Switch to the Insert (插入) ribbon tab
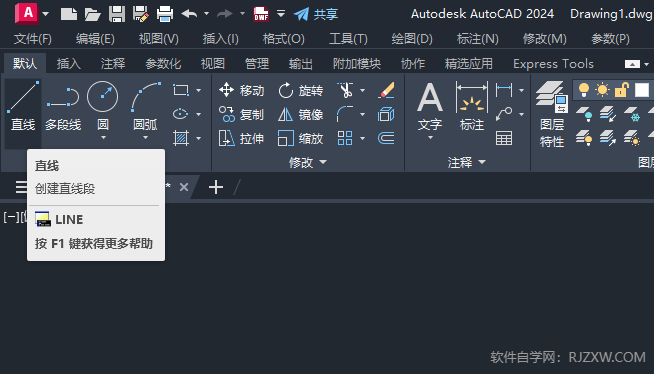Image resolution: width=654 pixels, height=374 pixels. pos(69,64)
